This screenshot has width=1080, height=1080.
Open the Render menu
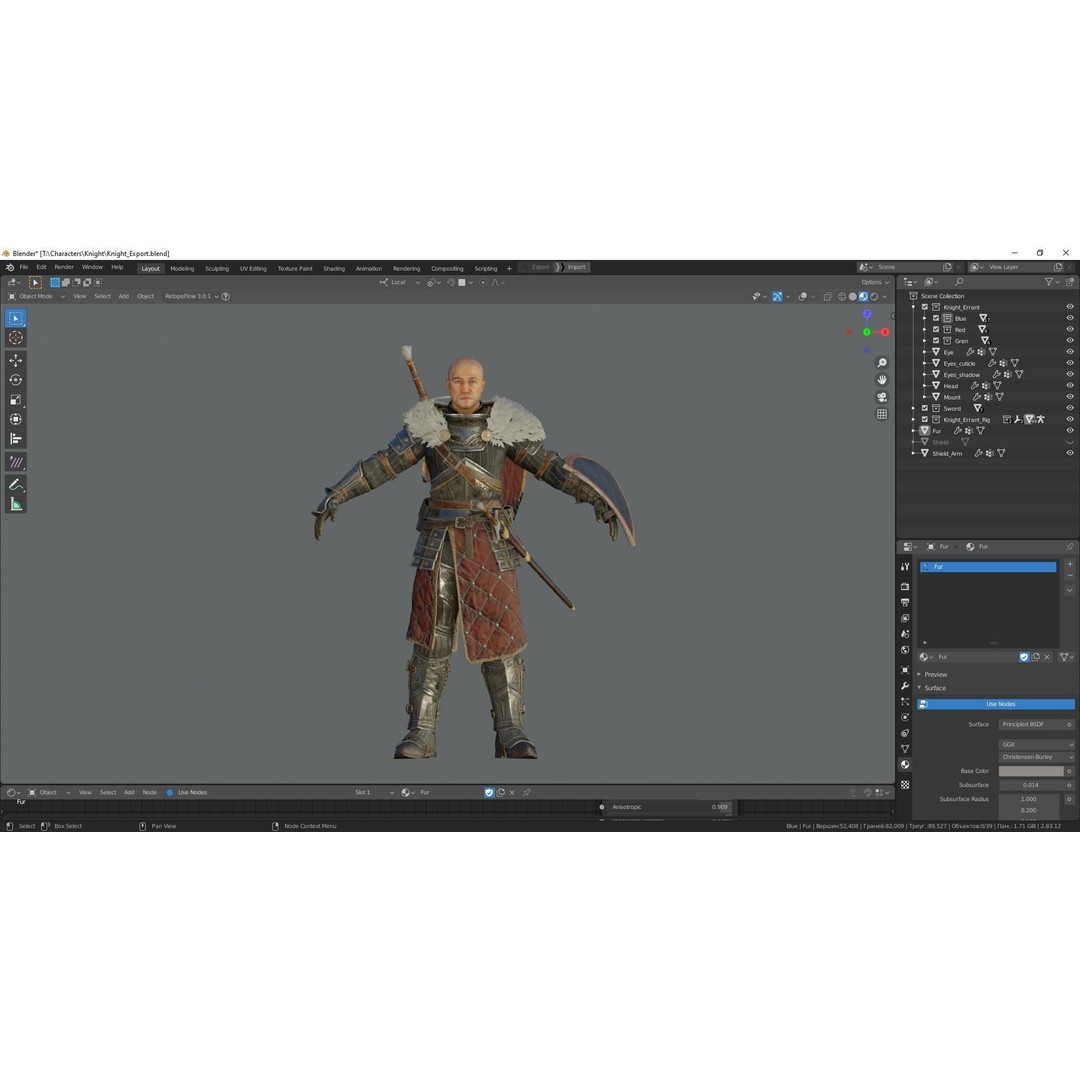click(x=64, y=267)
